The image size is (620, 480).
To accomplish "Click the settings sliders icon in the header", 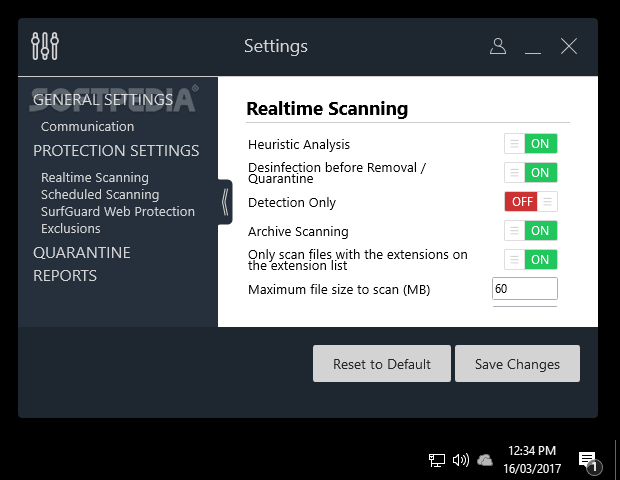I will pyautogui.click(x=45, y=46).
